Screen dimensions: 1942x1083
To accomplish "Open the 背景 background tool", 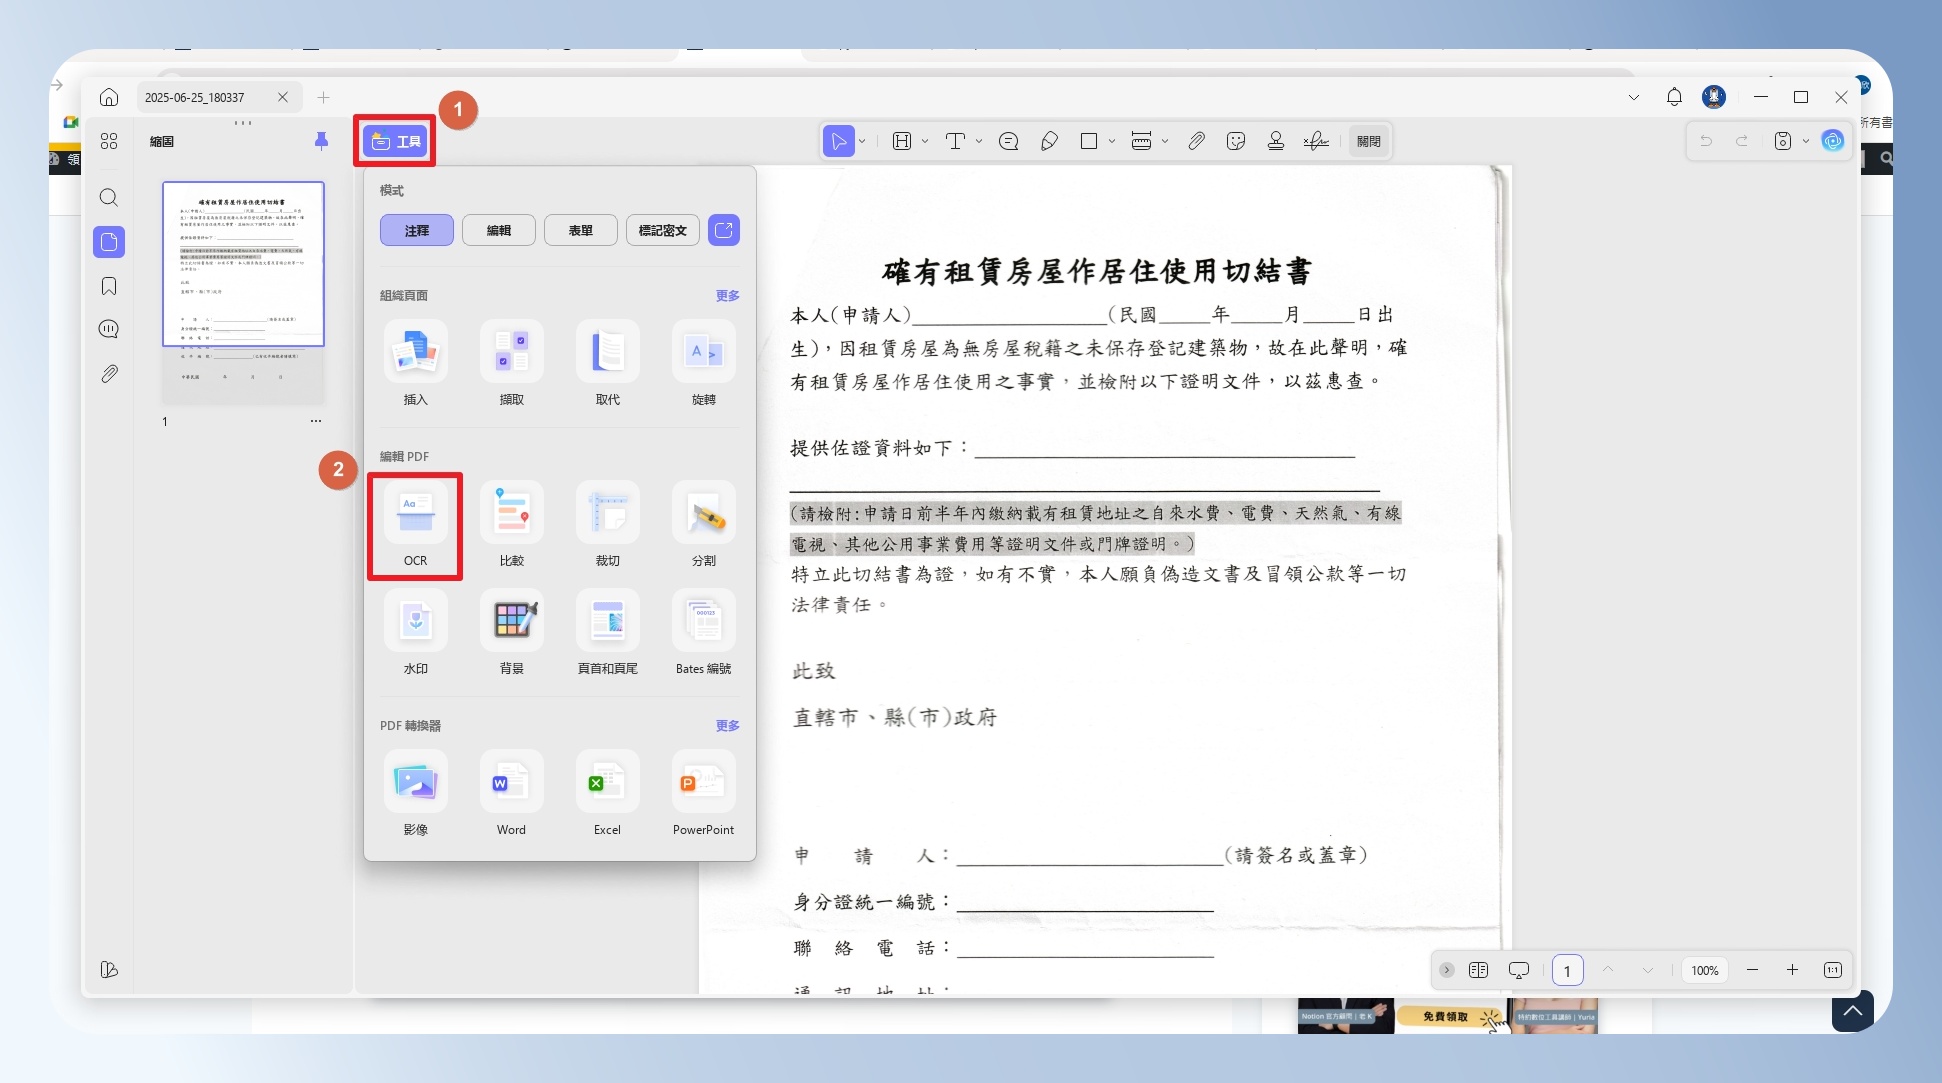I will click(x=511, y=634).
